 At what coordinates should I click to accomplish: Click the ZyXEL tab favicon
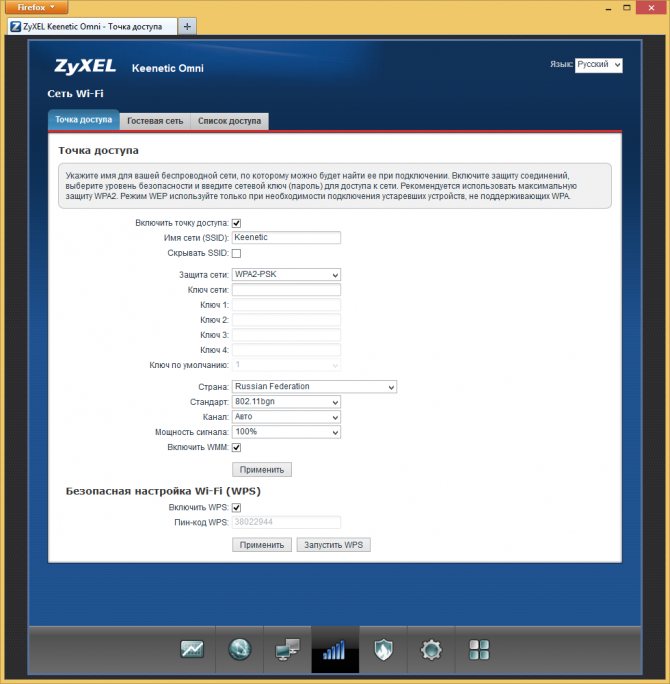(x=16, y=27)
